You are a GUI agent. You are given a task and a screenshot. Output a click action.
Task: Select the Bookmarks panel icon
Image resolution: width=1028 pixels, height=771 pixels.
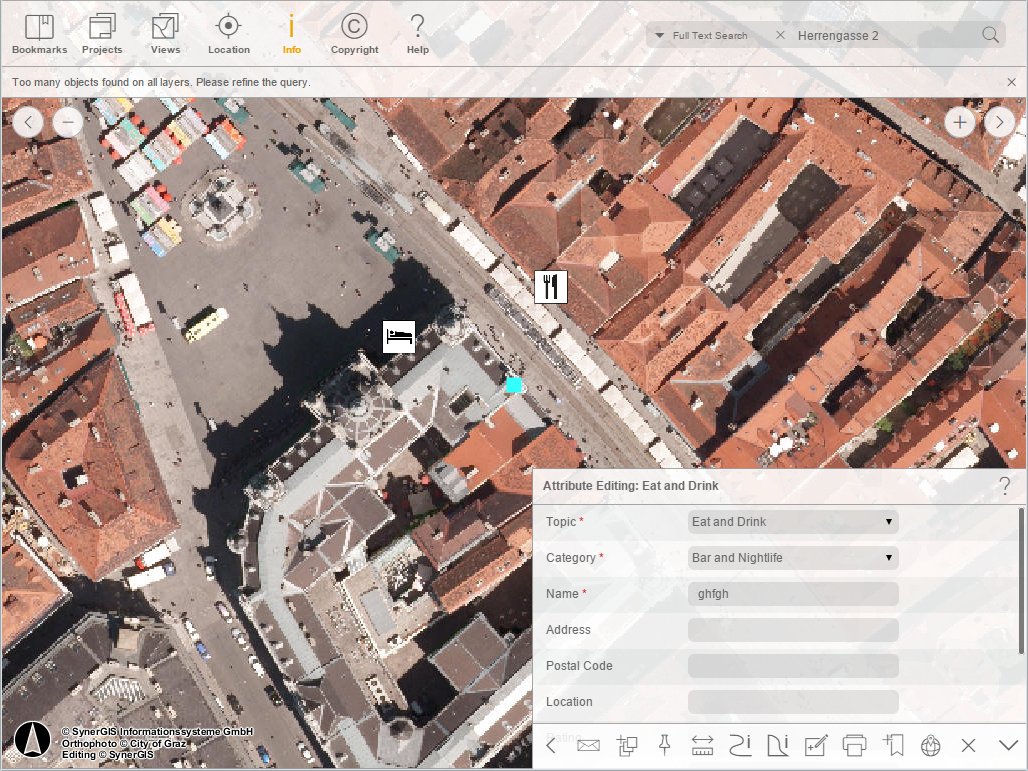[38, 31]
